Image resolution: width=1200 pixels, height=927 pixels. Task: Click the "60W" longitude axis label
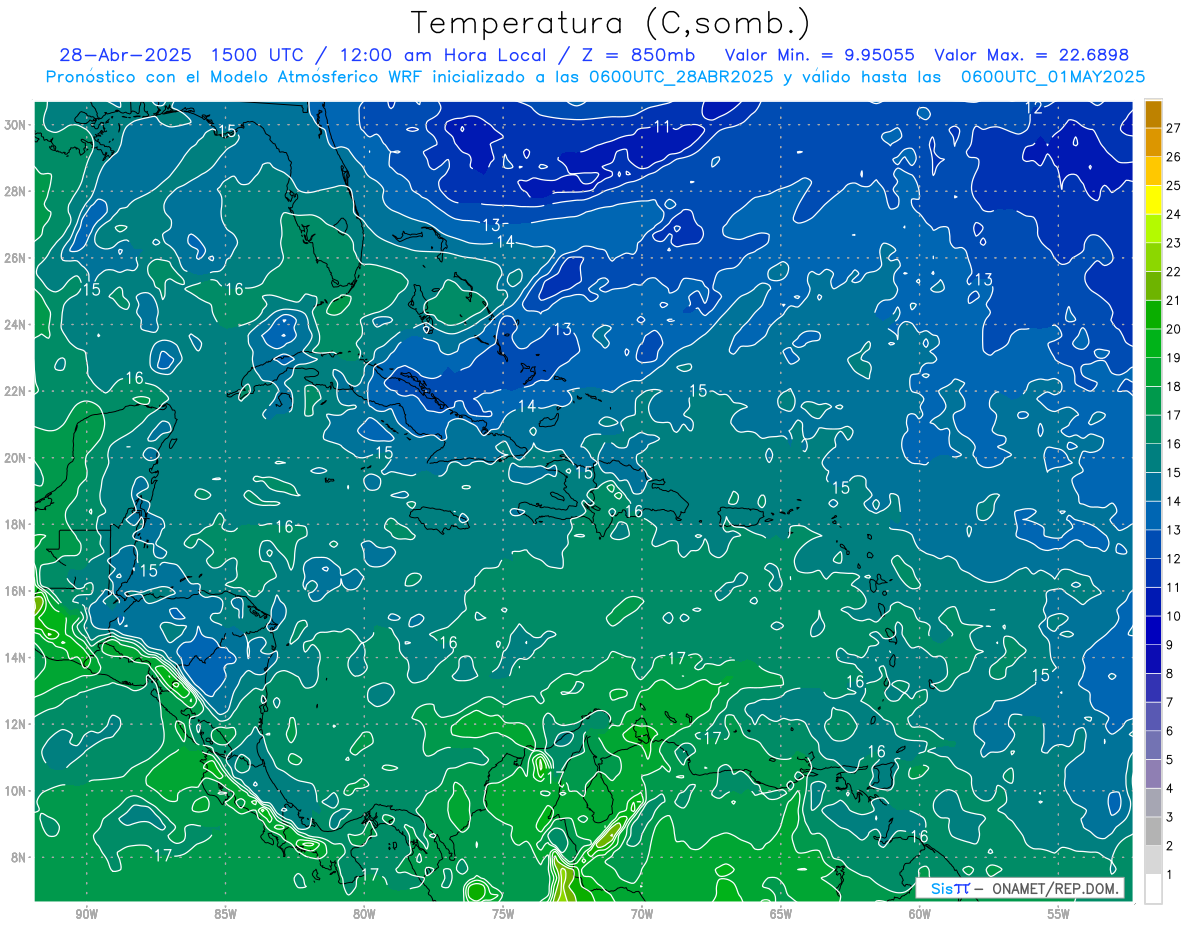920,913
